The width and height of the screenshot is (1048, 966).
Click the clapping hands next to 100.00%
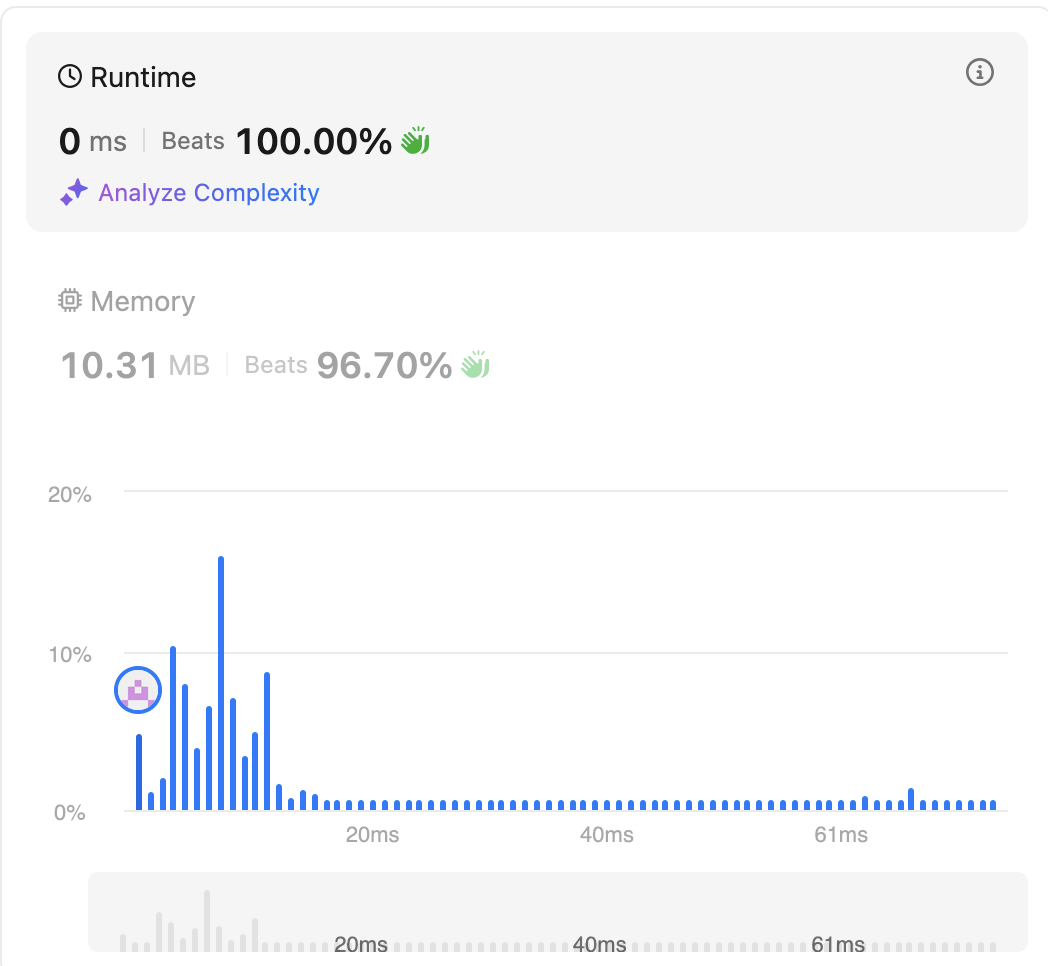click(415, 141)
